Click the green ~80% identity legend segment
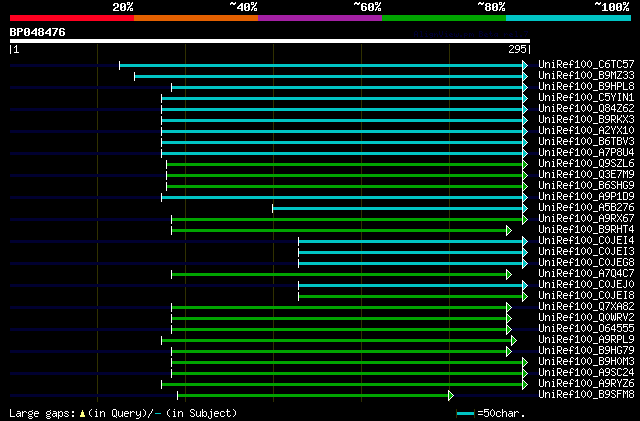640x421 pixels. [x=444, y=18]
